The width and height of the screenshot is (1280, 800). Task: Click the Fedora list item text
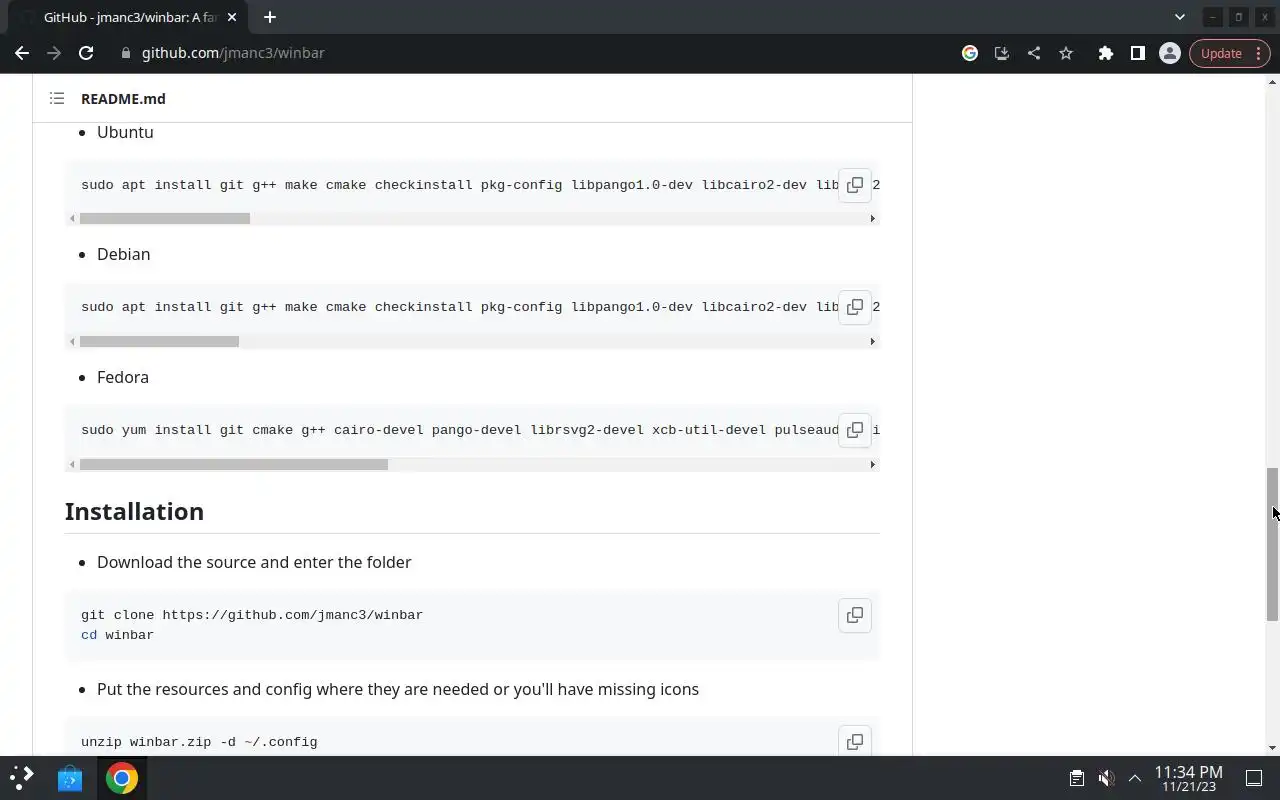pos(123,377)
